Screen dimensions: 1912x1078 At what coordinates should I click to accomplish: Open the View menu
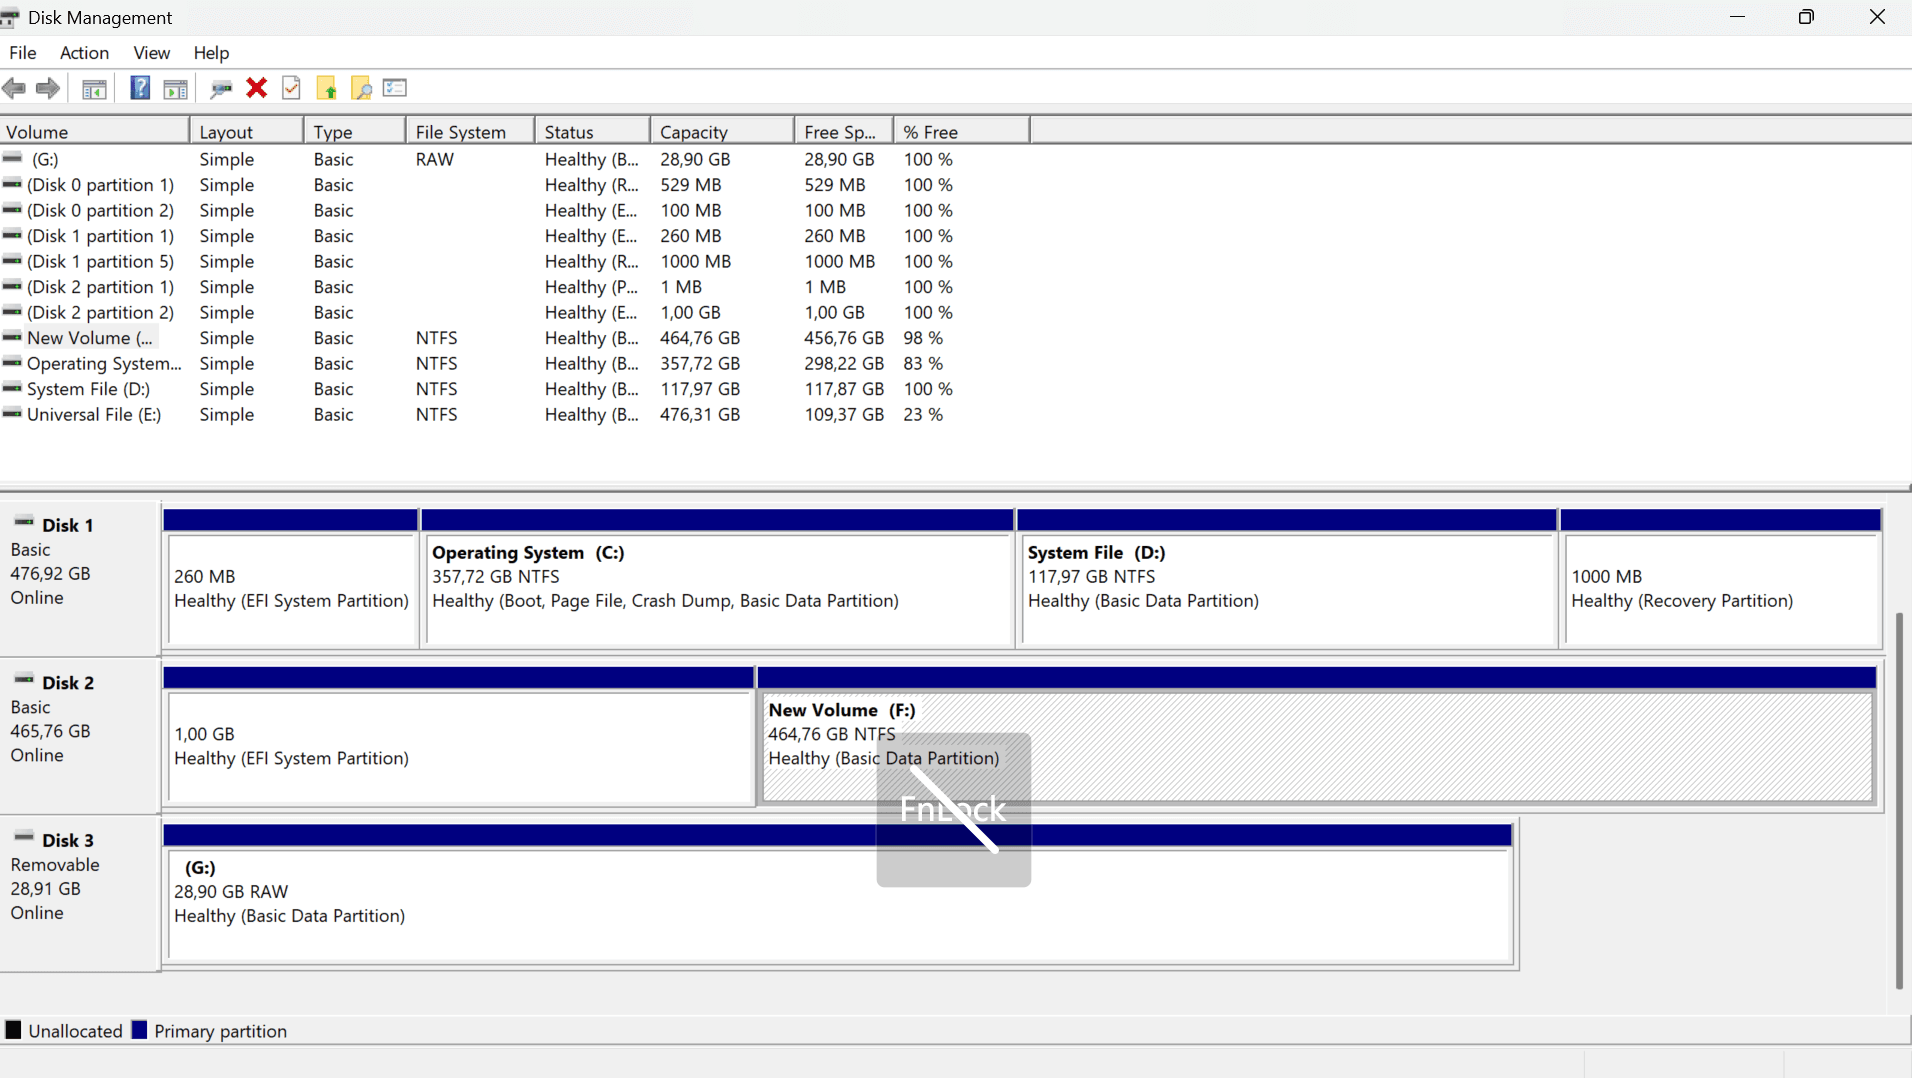coord(152,53)
